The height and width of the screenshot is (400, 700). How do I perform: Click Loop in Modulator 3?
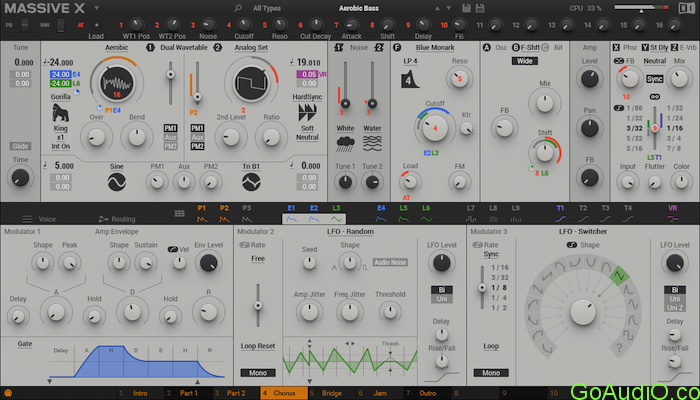(x=491, y=346)
